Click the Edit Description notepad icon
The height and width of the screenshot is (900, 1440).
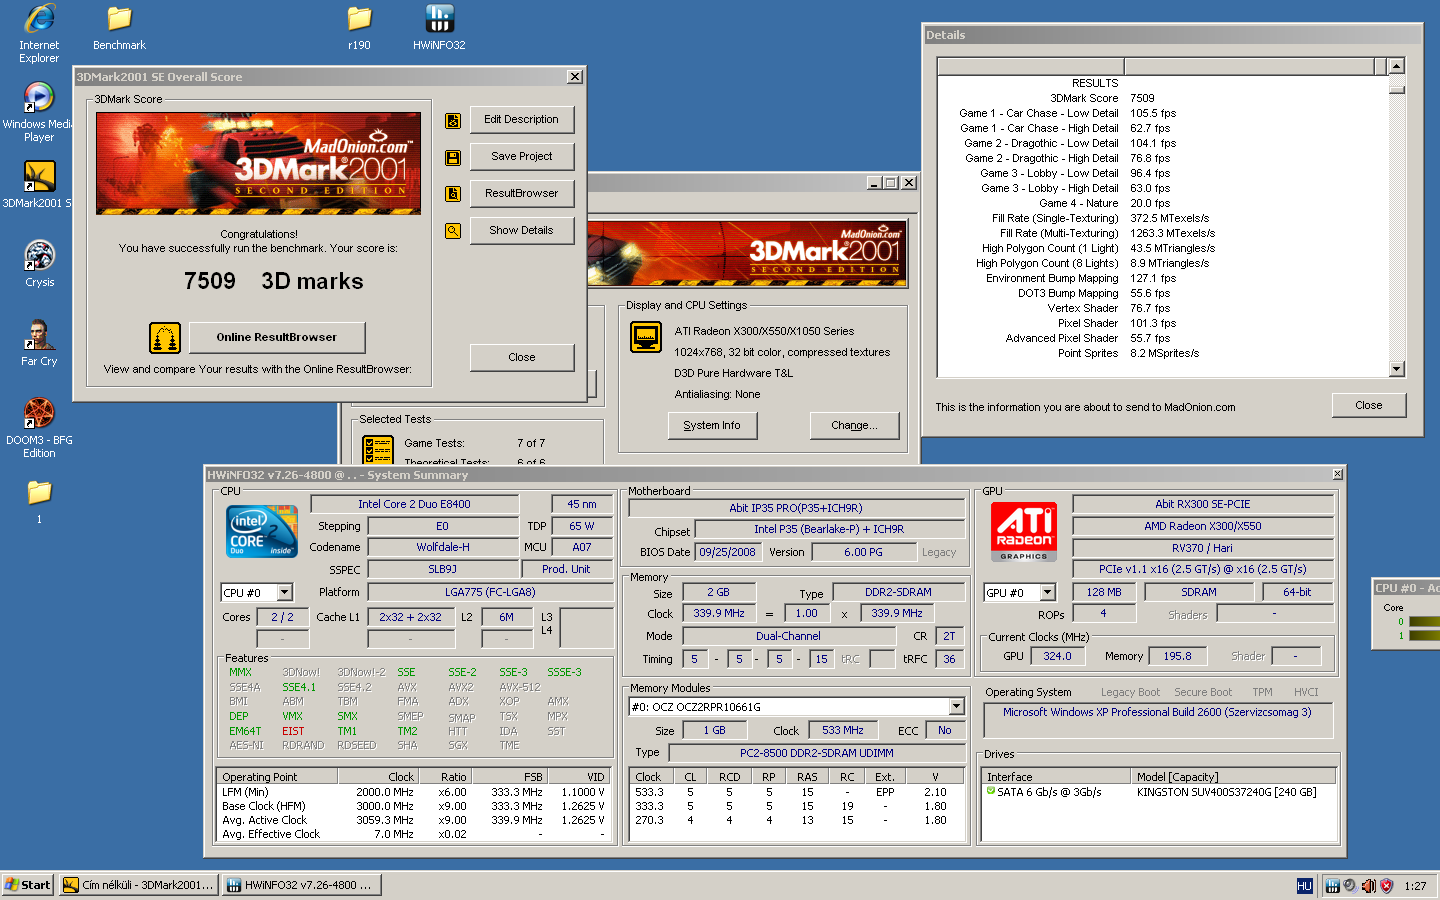click(453, 120)
